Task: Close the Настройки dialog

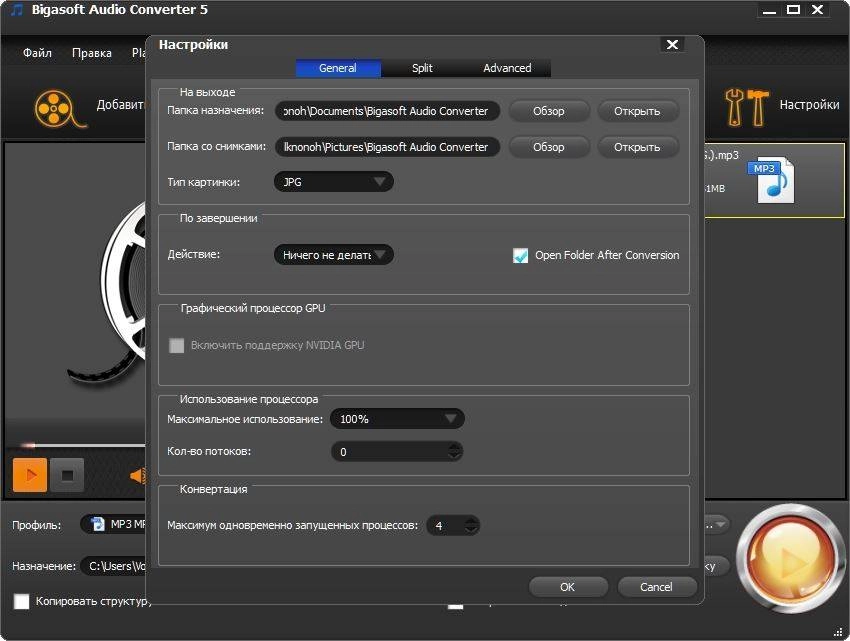Action: (x=672, y=44)
